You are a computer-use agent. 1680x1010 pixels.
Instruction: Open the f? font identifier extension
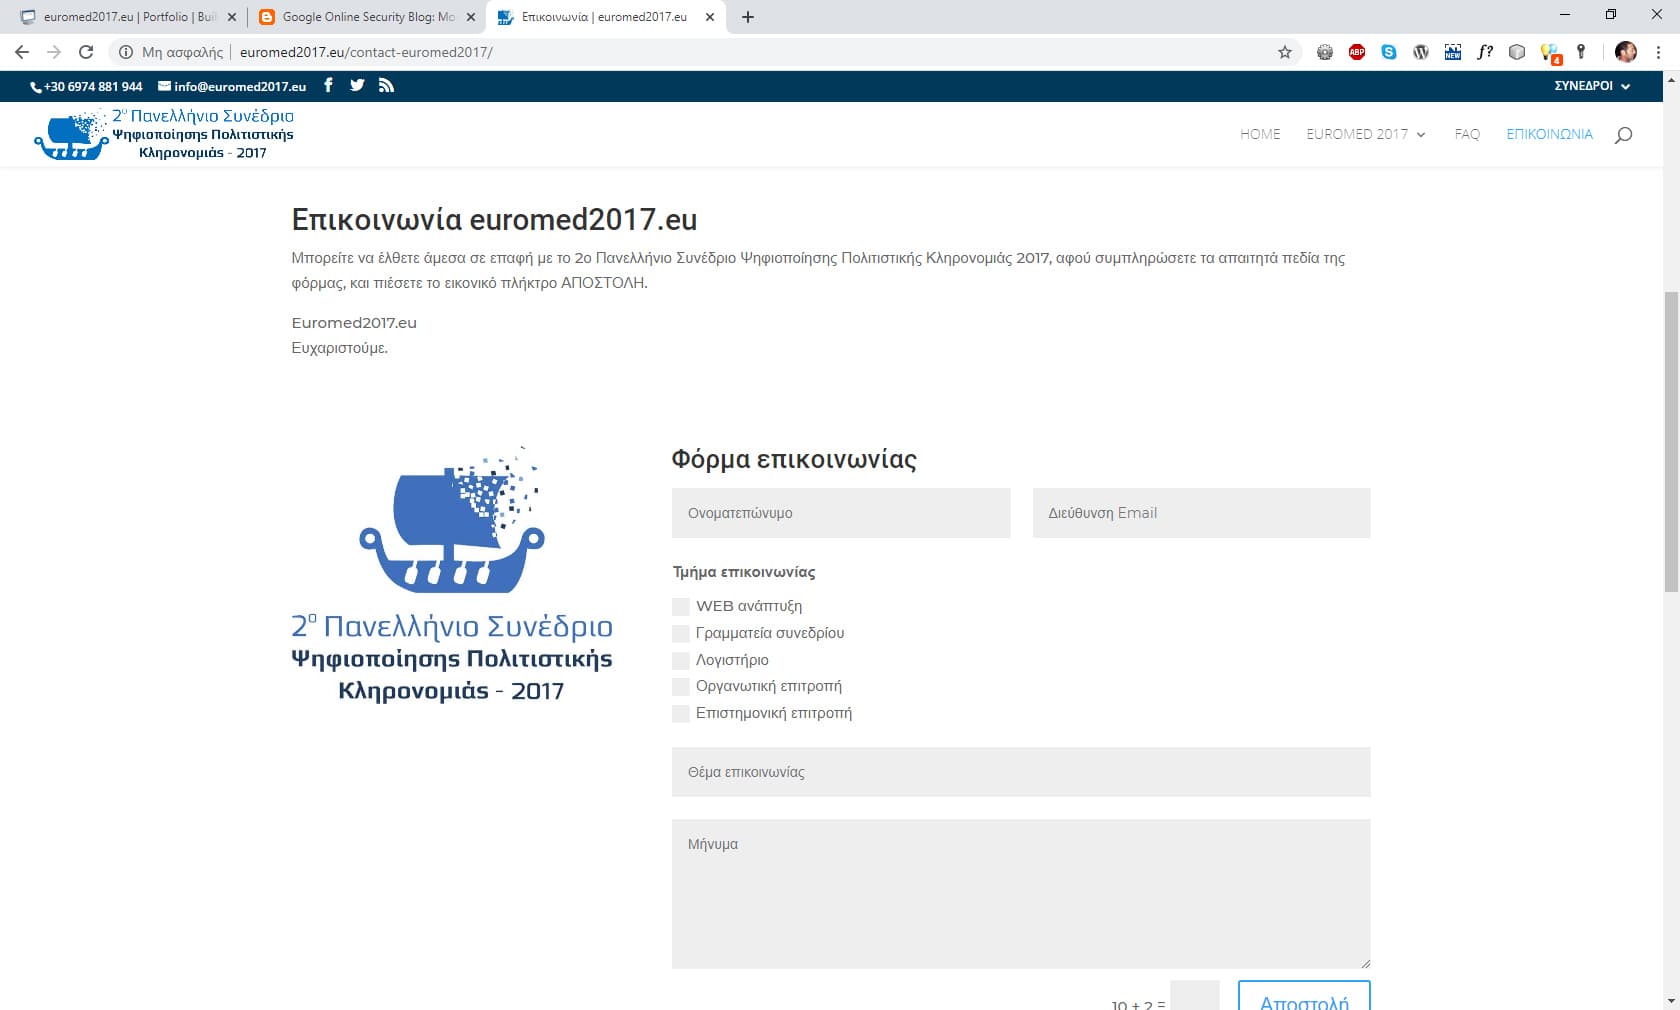(1485, 52)
